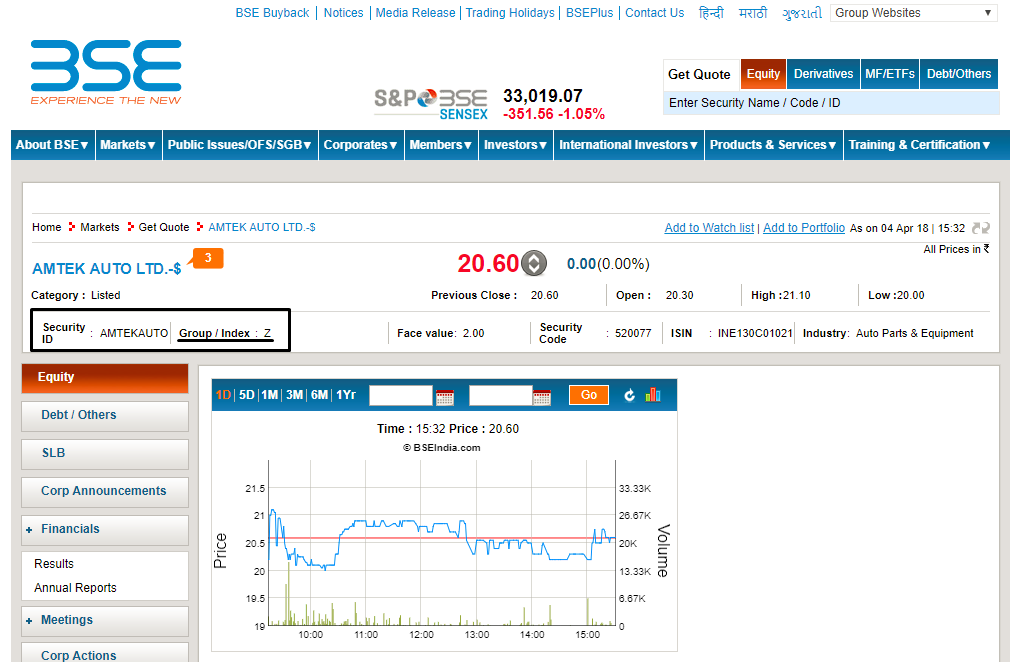The height and width of the screenshot is (662, 1031).
Task: Open International Investors menu
Action: point(629,145)
